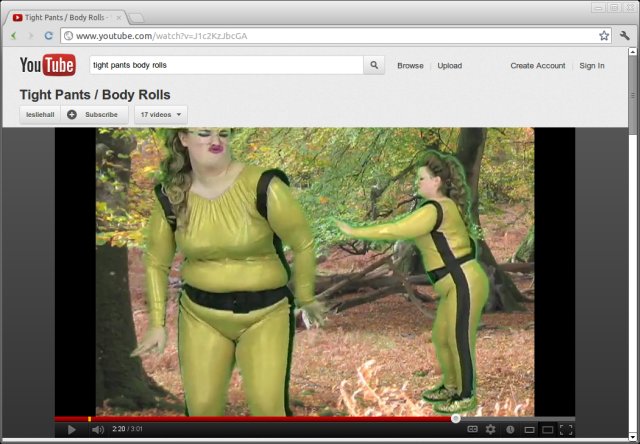This screenshot has height=444, width=640.
Task: Play the video
Action: point(71,429)
